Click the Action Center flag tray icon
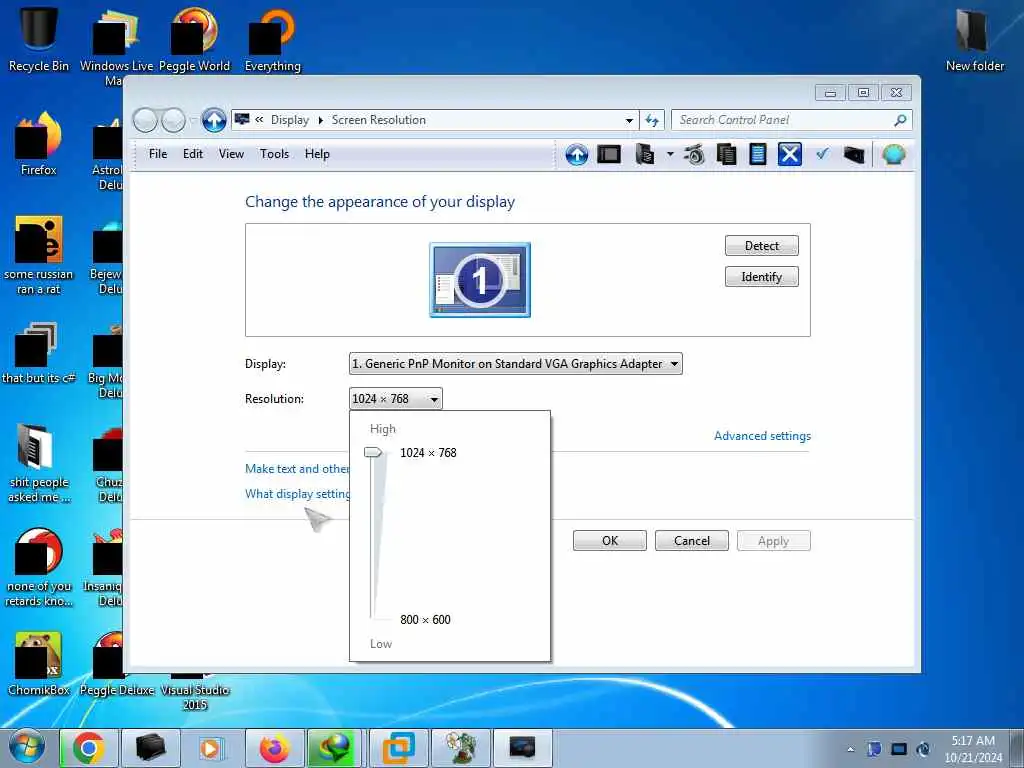 (874, 749)
